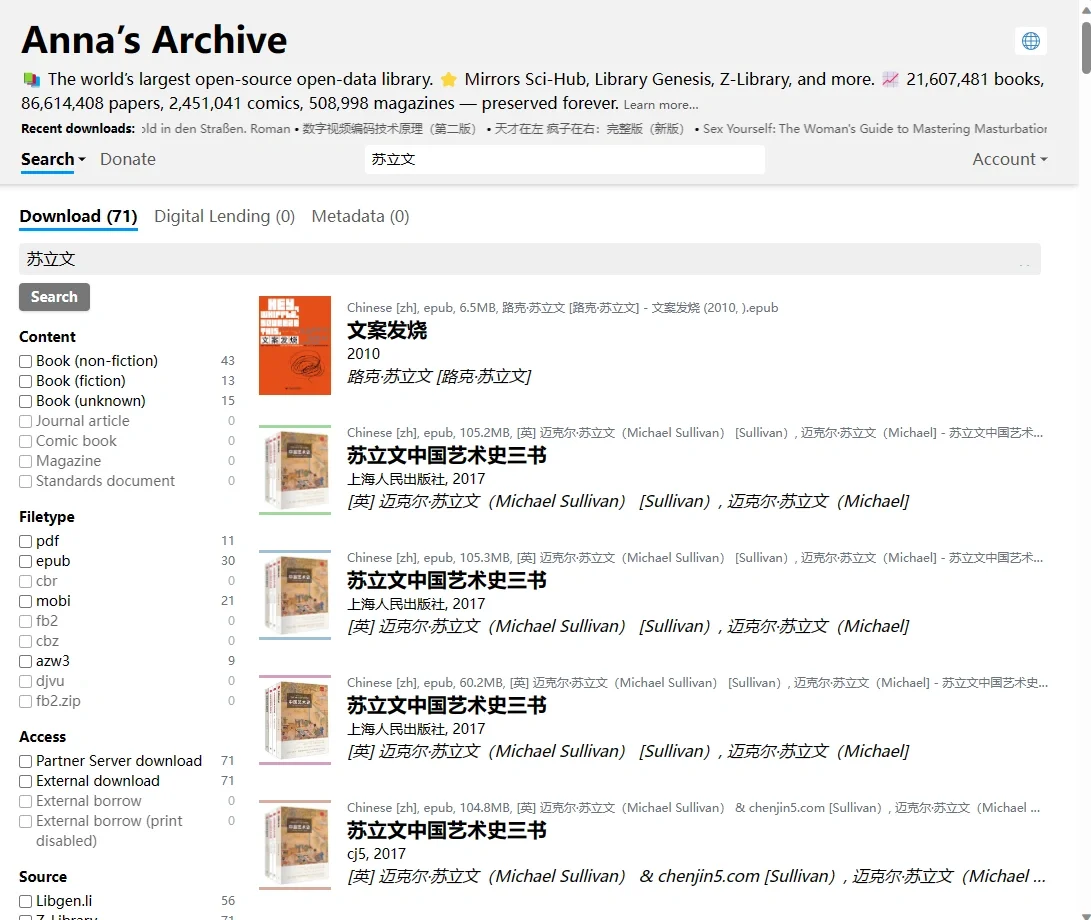Tick the fb2.zip filetype checkbox

pyautogui.click(x=26, y=701)
